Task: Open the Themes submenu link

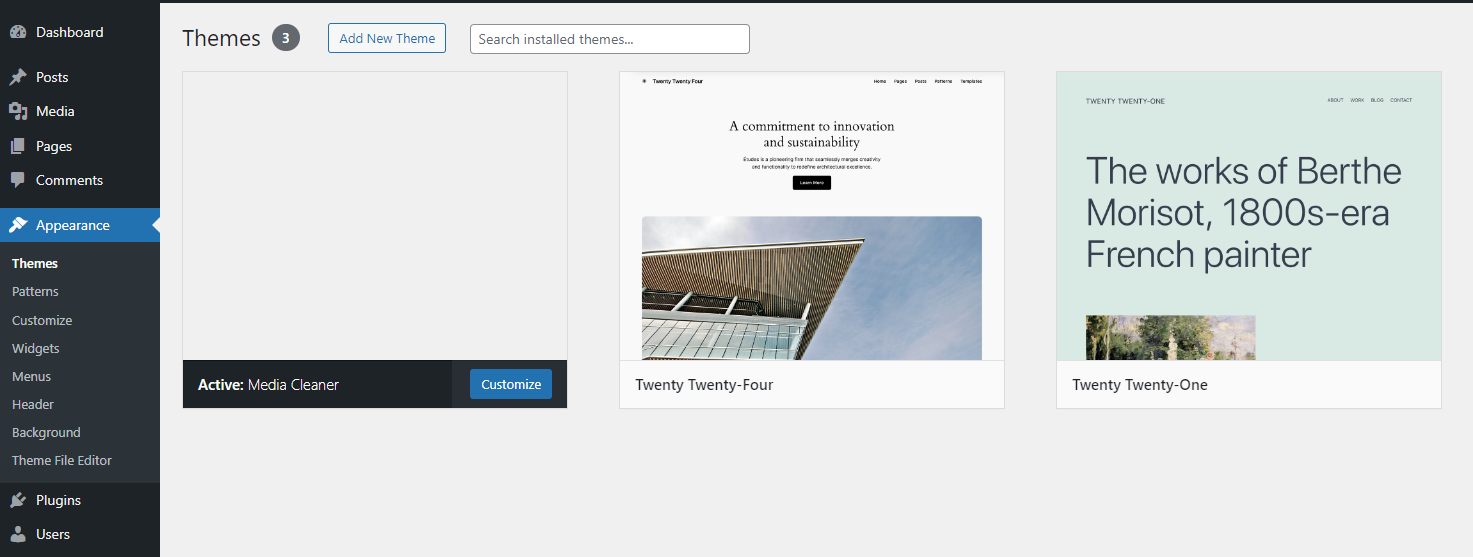Action: pyautogui.click(x=35, y=263)
